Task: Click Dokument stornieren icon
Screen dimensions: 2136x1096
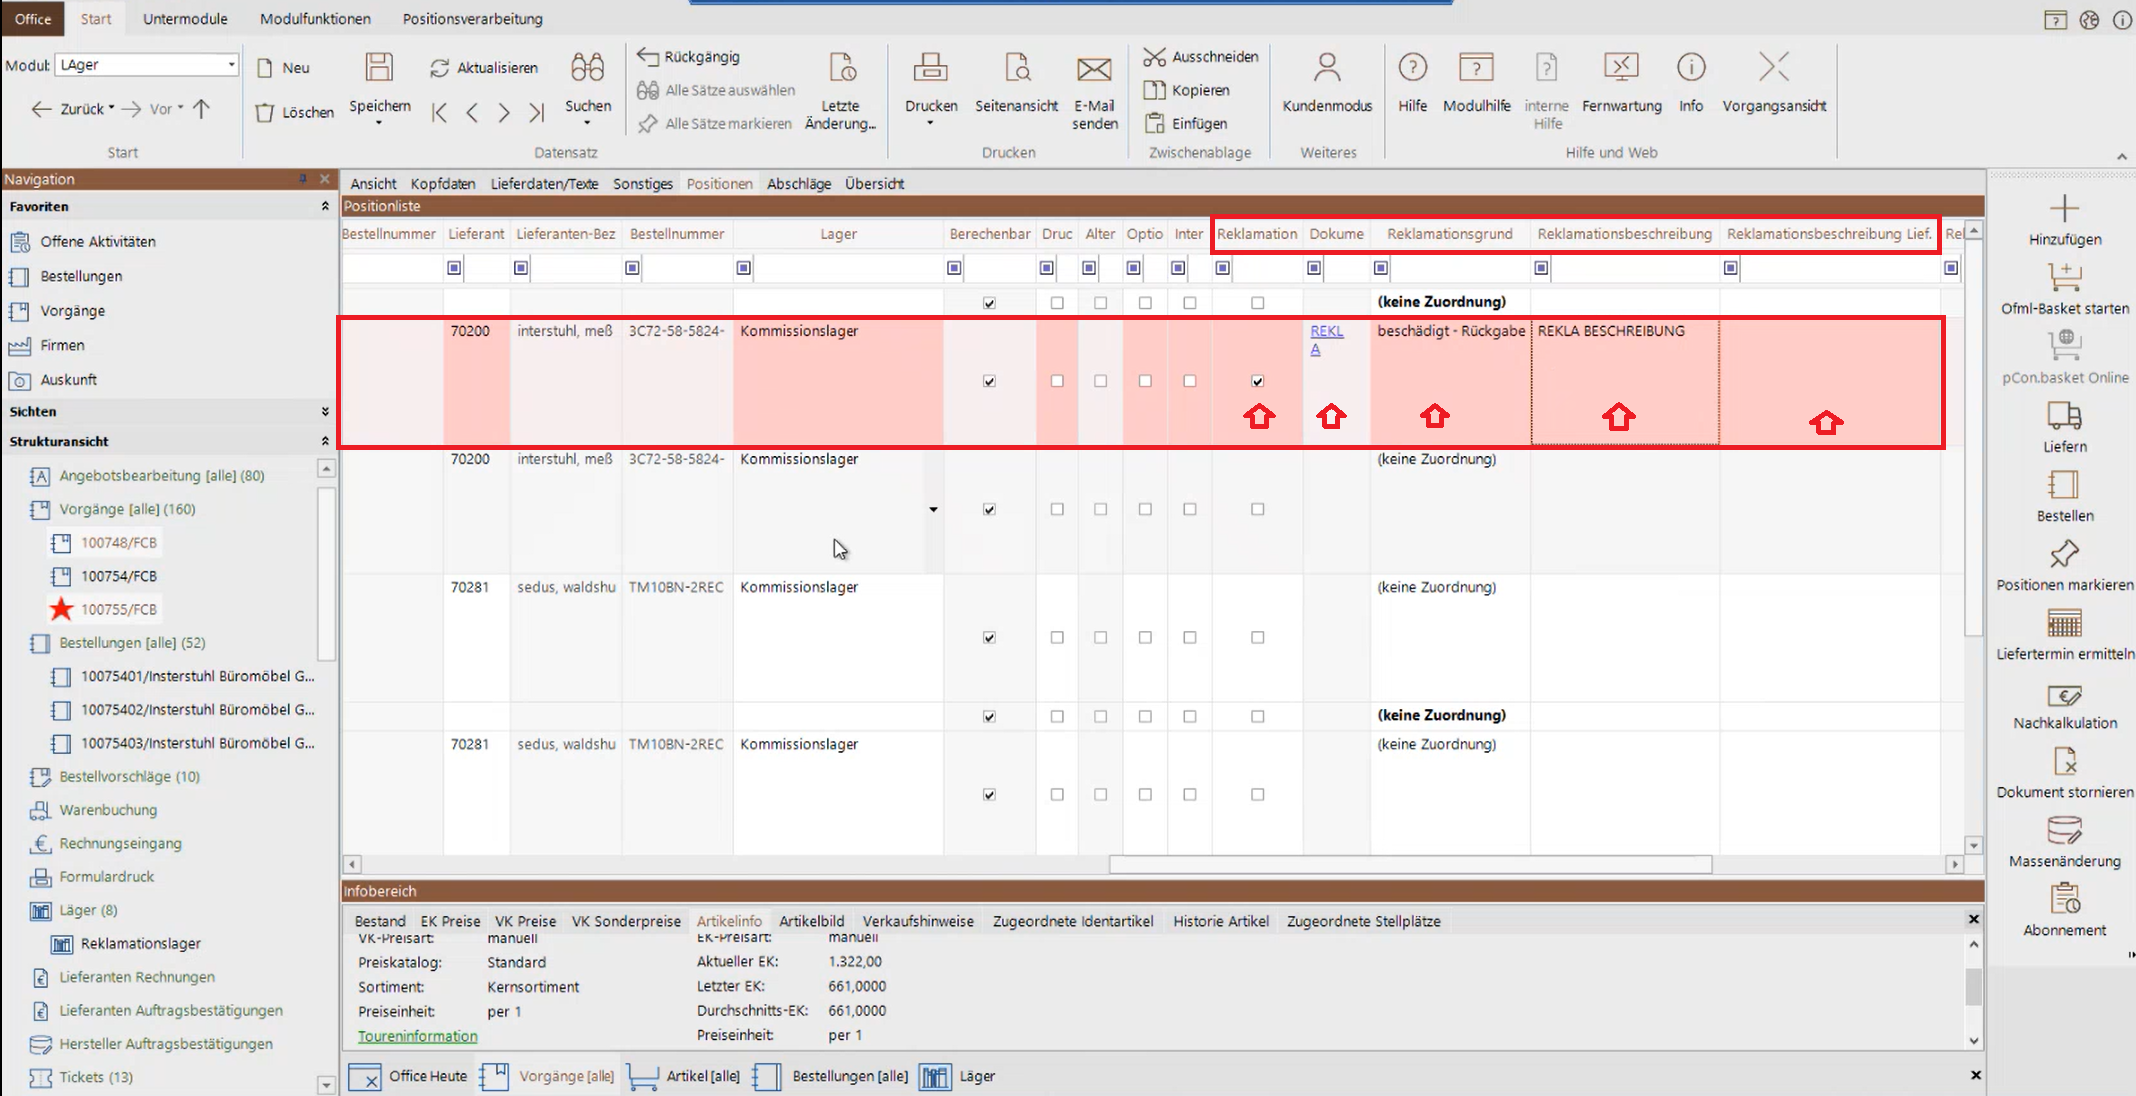Action: [2064, 762]
